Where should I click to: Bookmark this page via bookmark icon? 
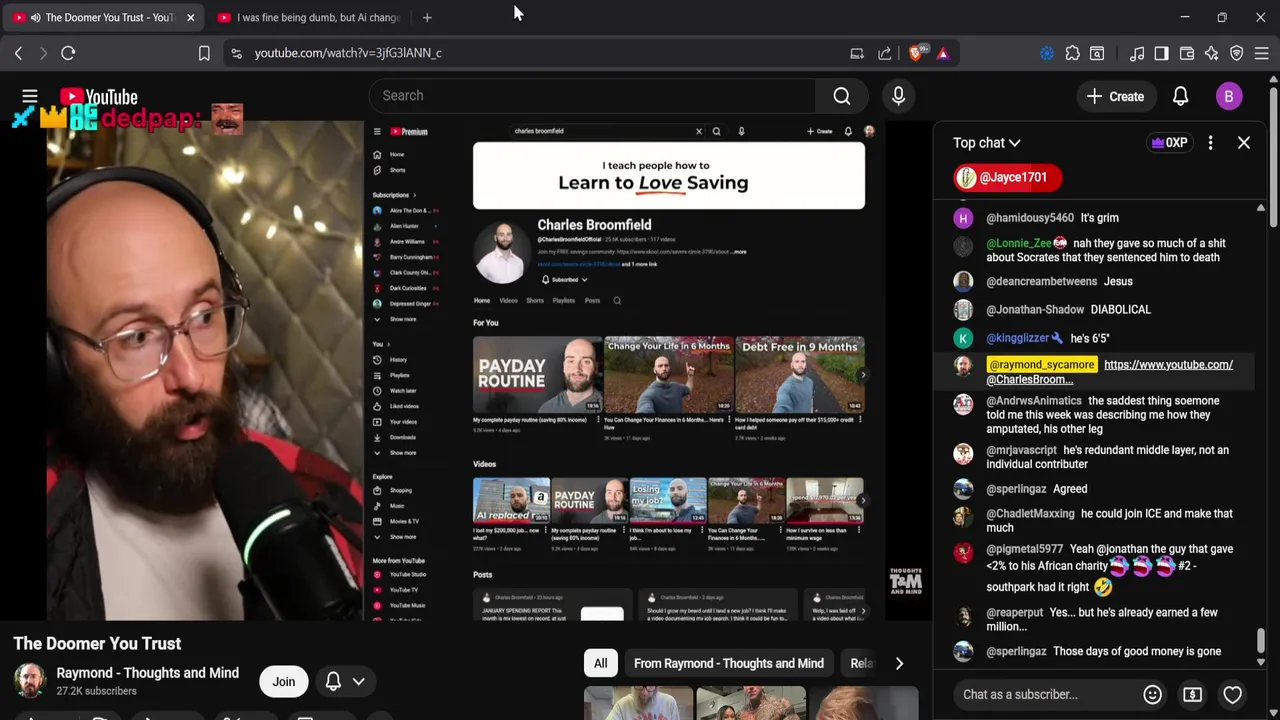point(204,53)
